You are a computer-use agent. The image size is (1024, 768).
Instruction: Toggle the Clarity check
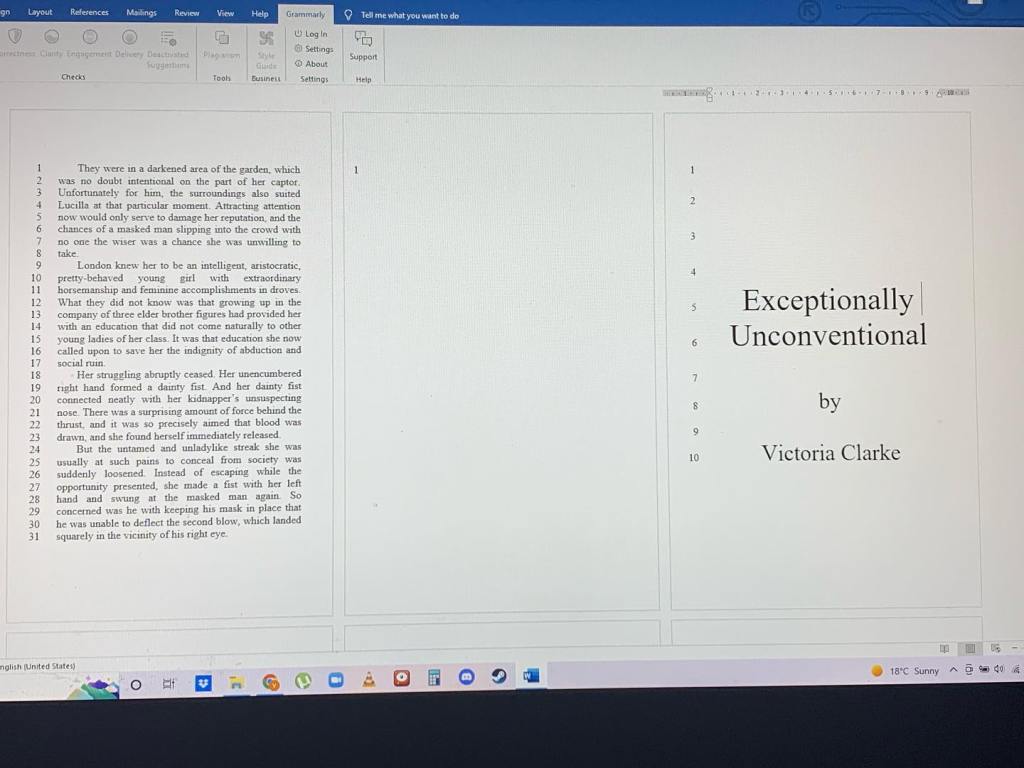[x=51, y=42]
